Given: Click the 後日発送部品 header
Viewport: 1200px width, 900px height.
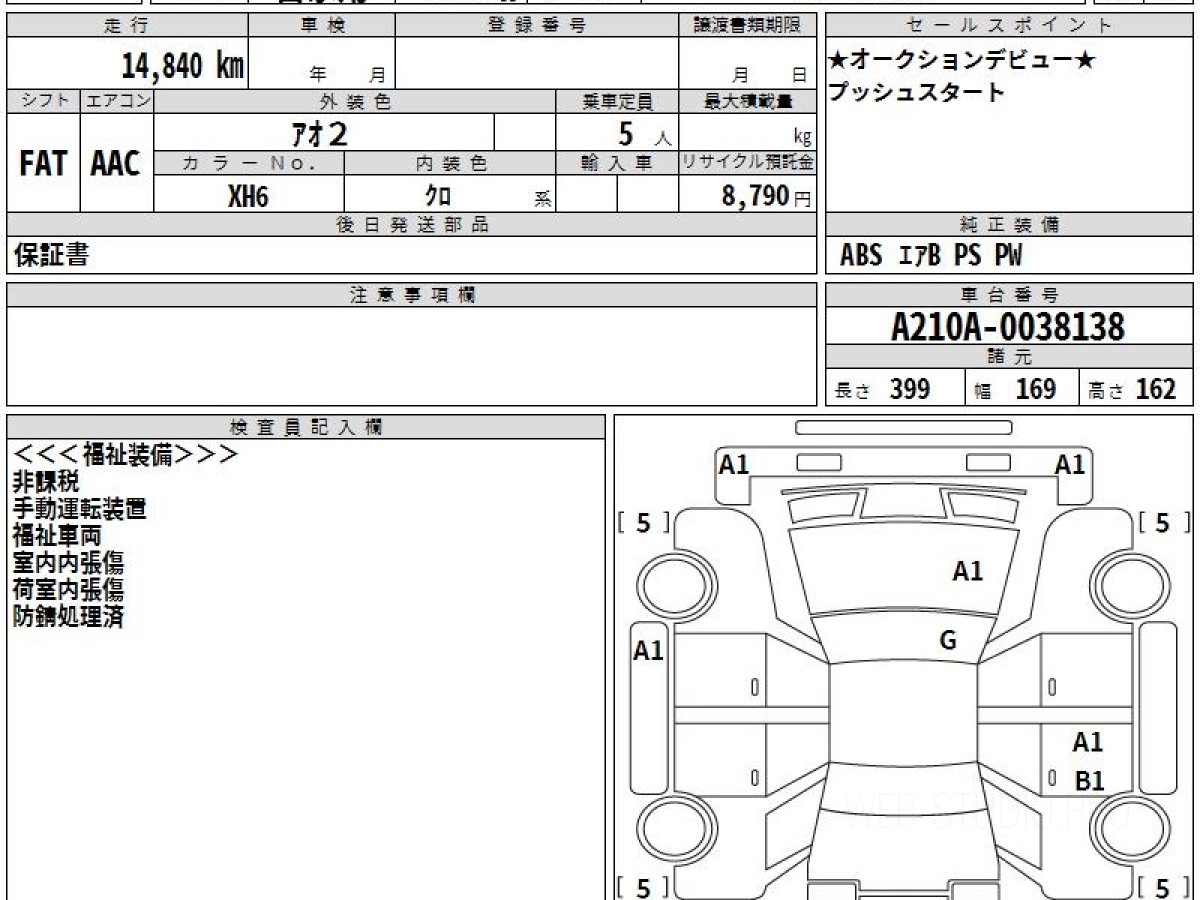Looking at the screenshot, I should [411, 225].
